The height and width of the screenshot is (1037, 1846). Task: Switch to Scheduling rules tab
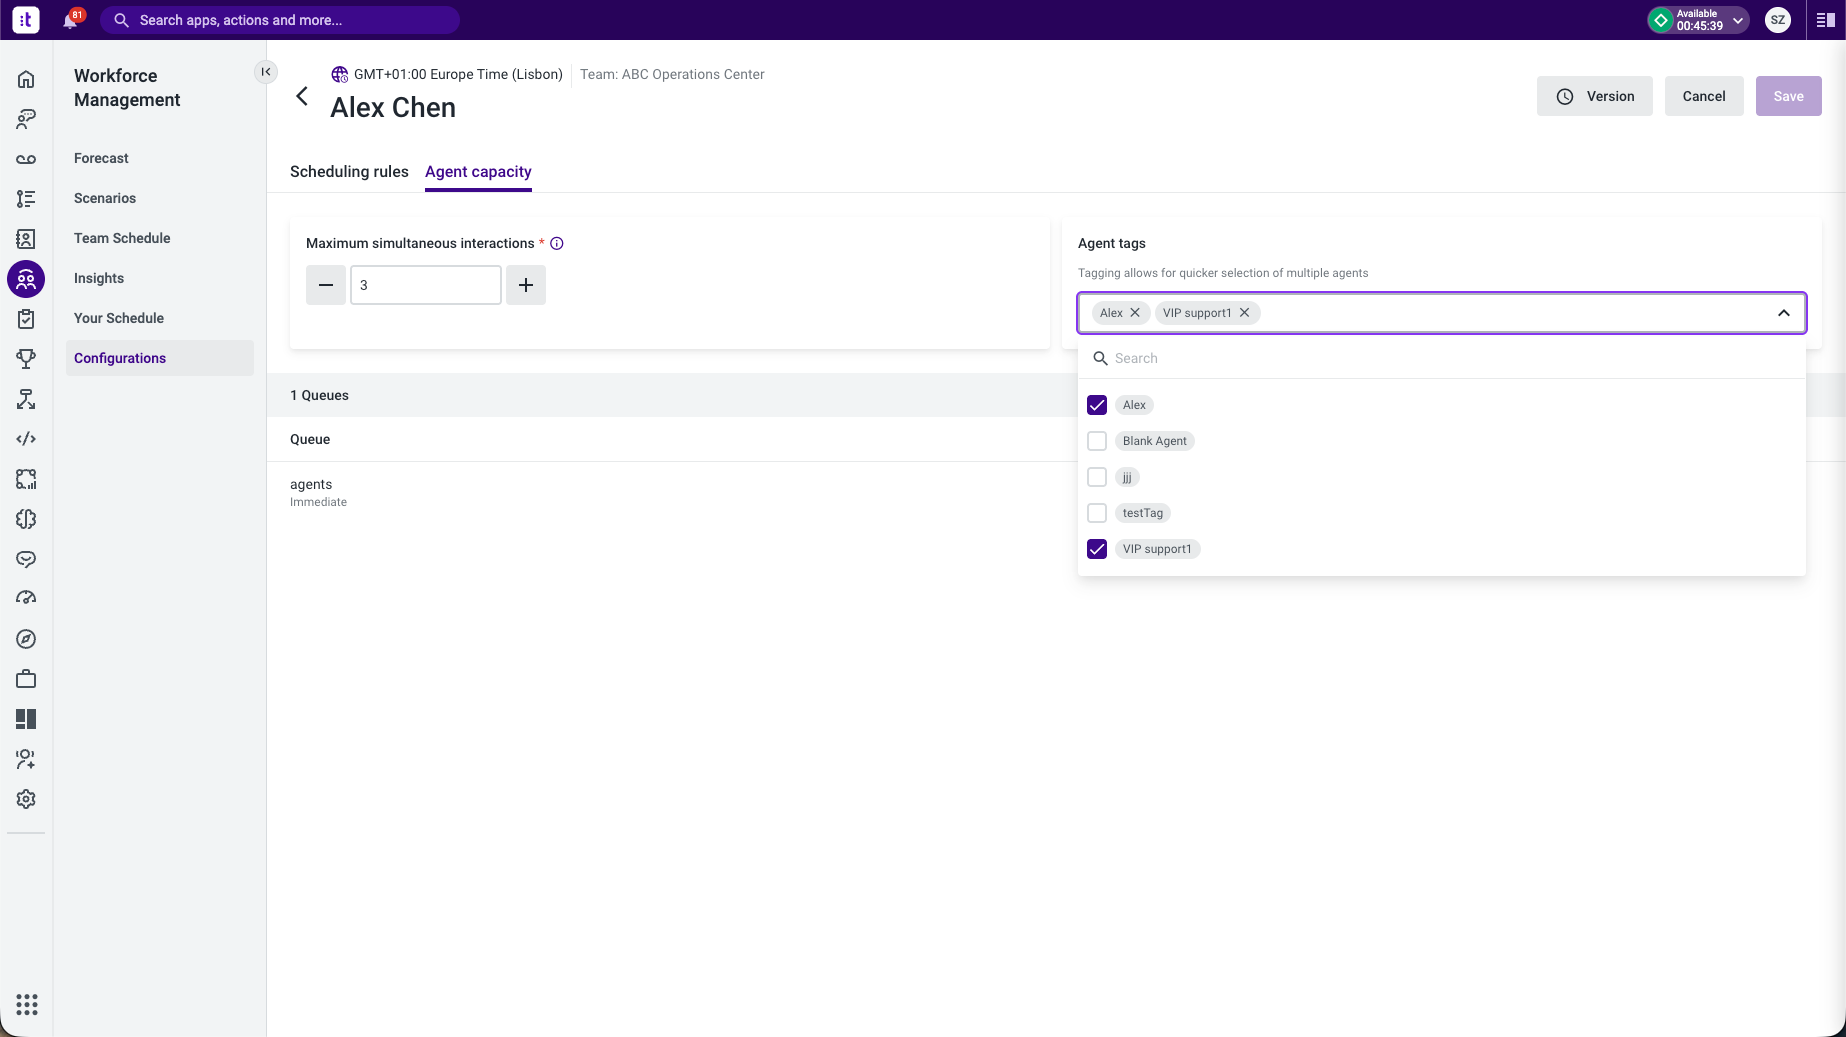(349, 172)
